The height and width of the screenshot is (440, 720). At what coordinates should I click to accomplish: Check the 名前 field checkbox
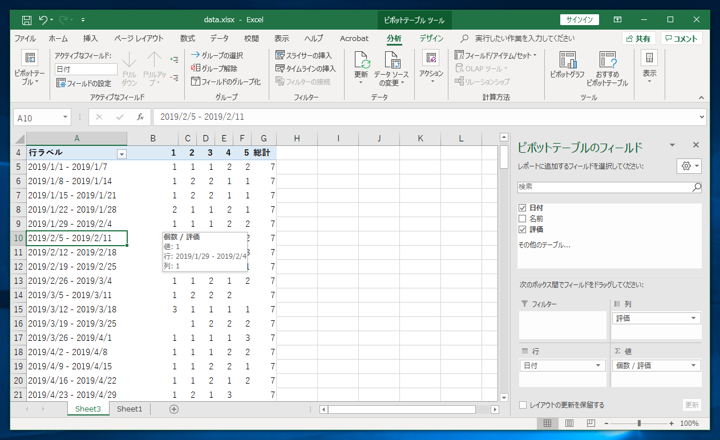click(x=522, y=219)
